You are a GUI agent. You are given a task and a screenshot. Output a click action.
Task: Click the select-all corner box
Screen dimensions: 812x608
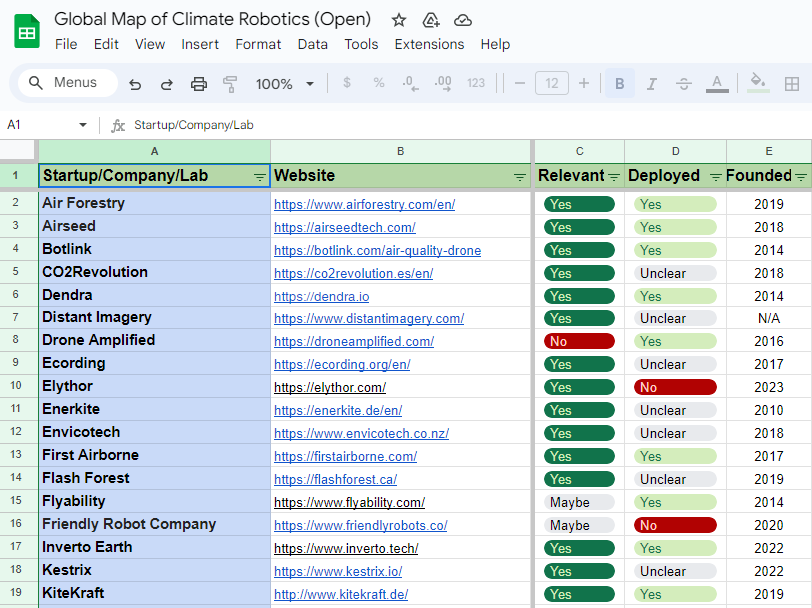tap(19, 150)
